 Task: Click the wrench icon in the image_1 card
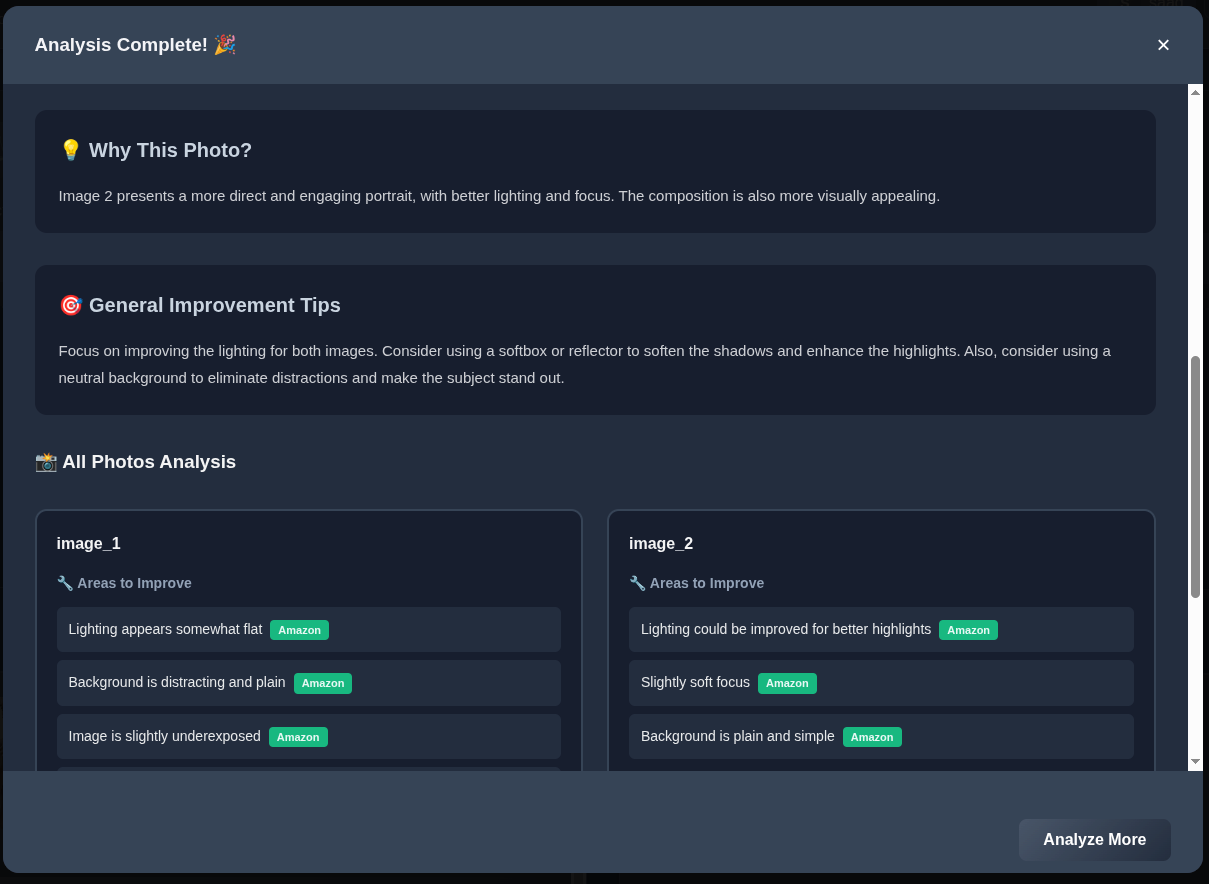point(65,583)
